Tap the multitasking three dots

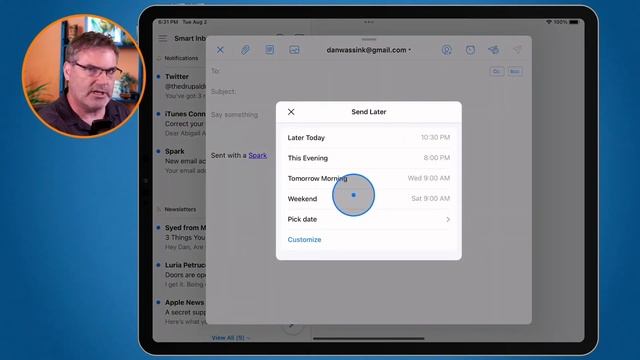pyautogui.click(x=369, y=22)
